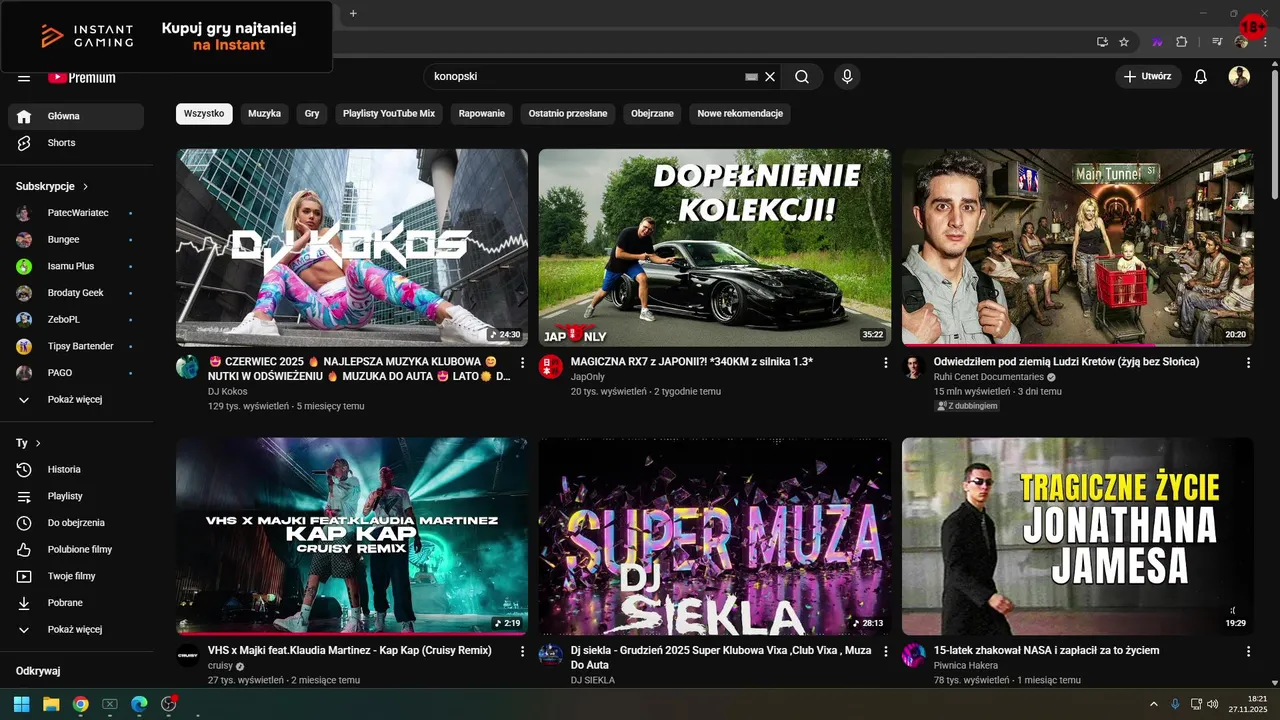Open a new browser tab
Viewport: 1280px width, 720px height.
tap(353, 13)
